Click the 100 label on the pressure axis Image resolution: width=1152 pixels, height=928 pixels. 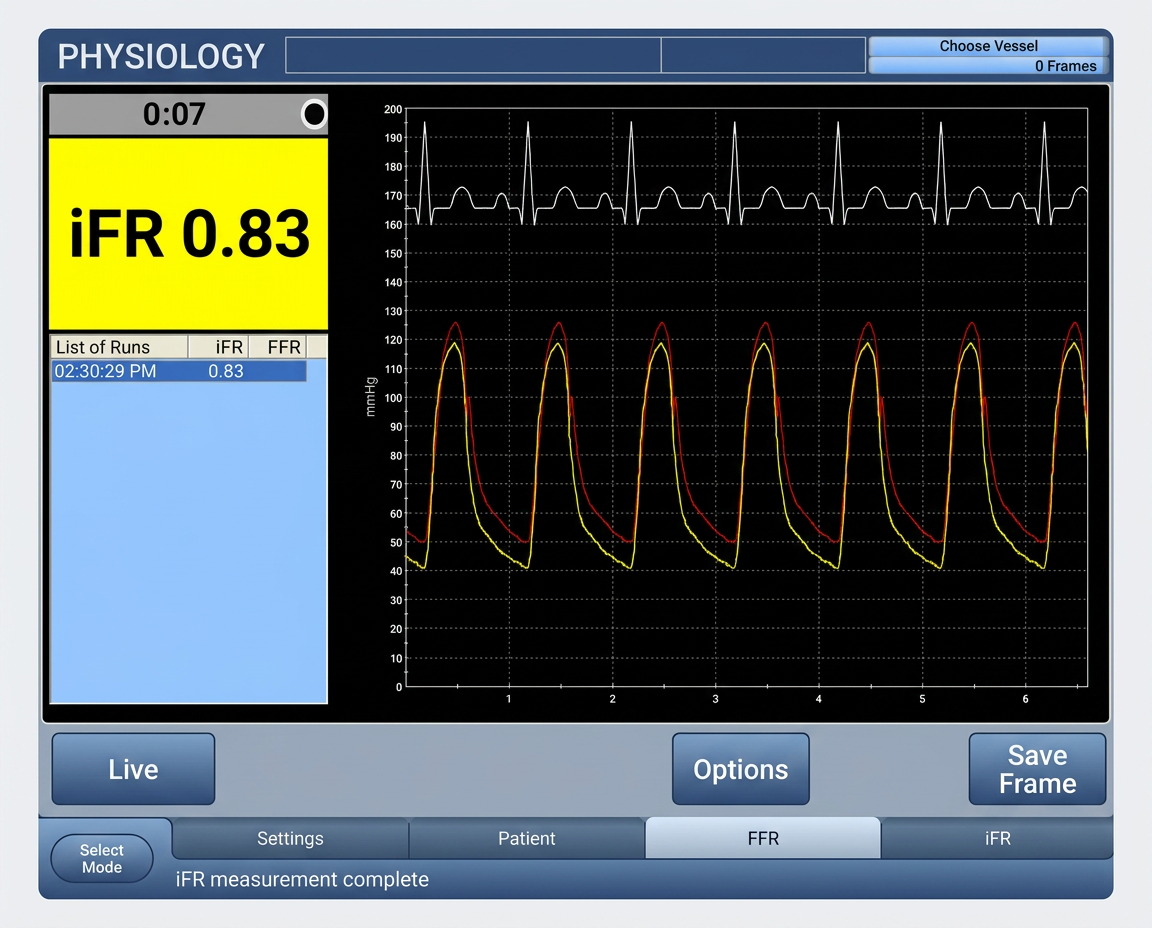393,398
